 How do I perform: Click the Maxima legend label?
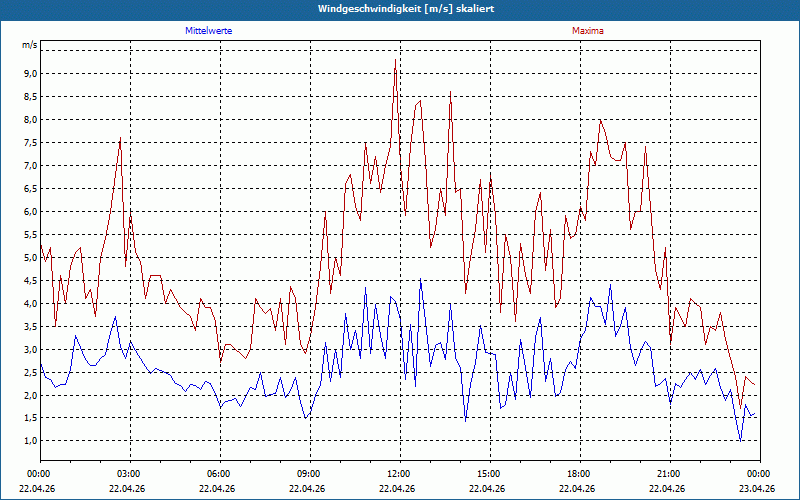(587, 31)
